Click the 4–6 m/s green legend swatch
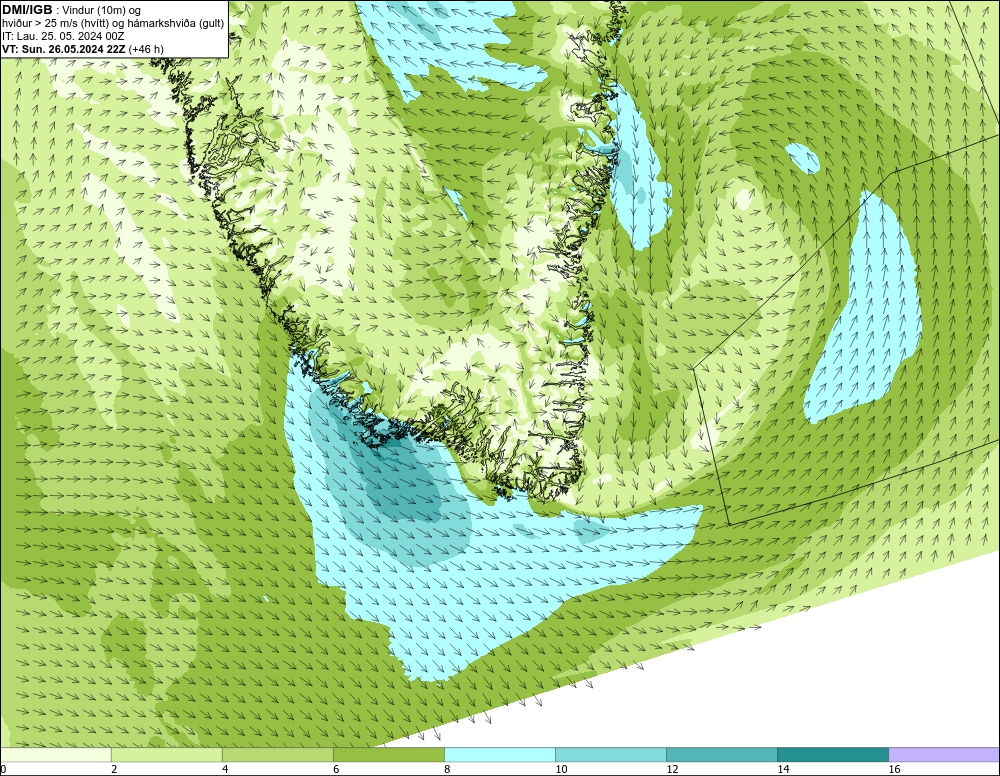 [278, 755]
